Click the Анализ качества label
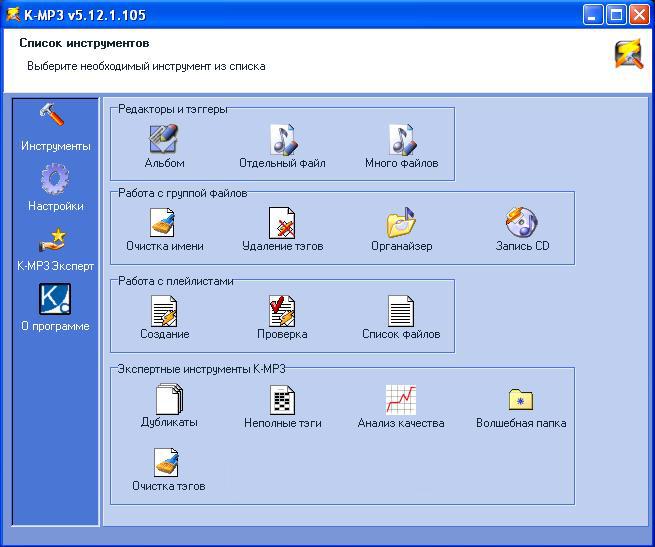 [401, 423]
